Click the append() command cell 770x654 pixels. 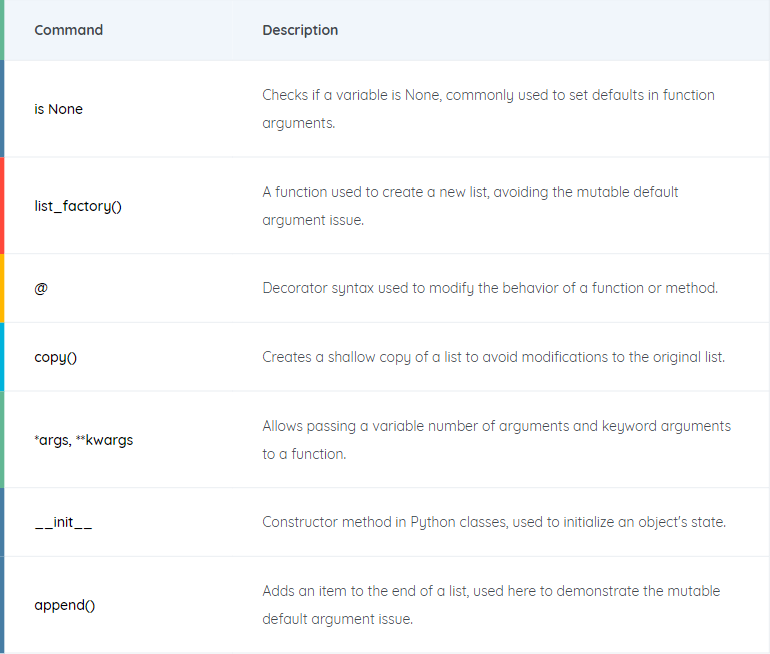[x=65, y=605]
